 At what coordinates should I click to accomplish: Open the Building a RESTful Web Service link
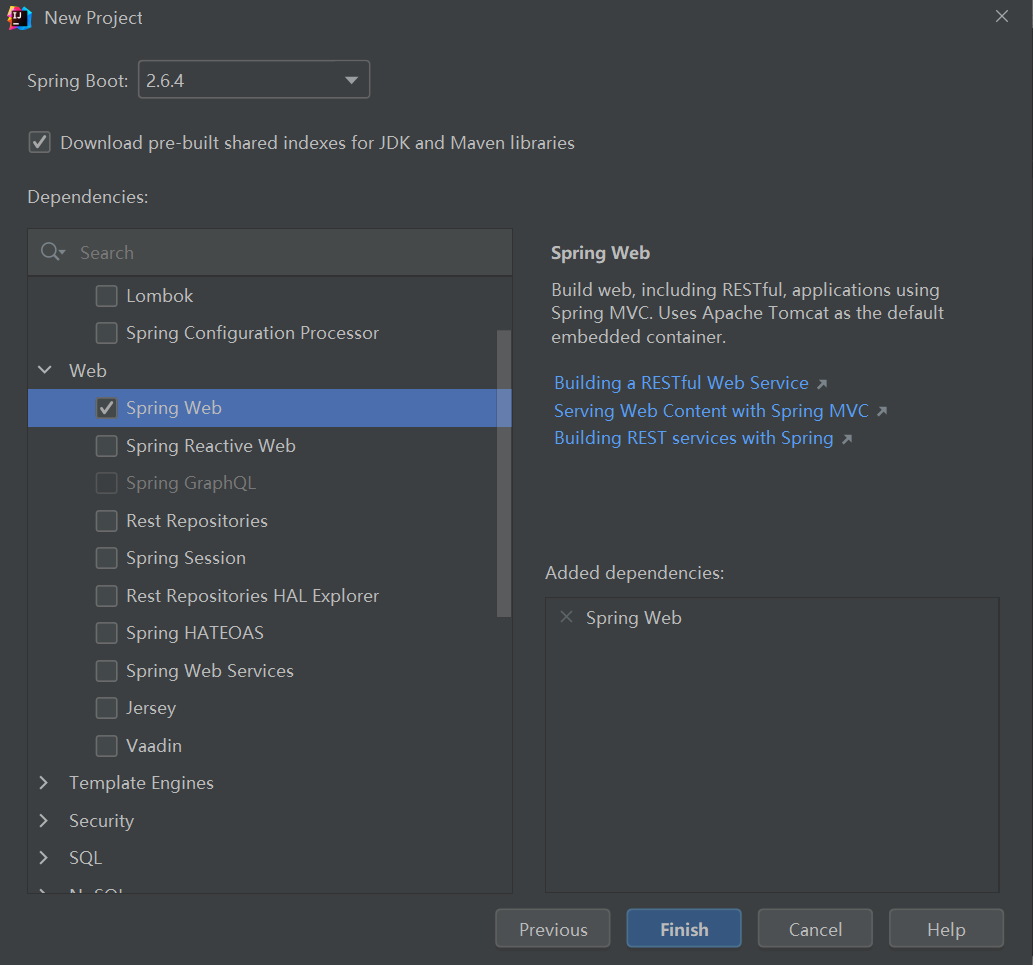click(681, 383)
